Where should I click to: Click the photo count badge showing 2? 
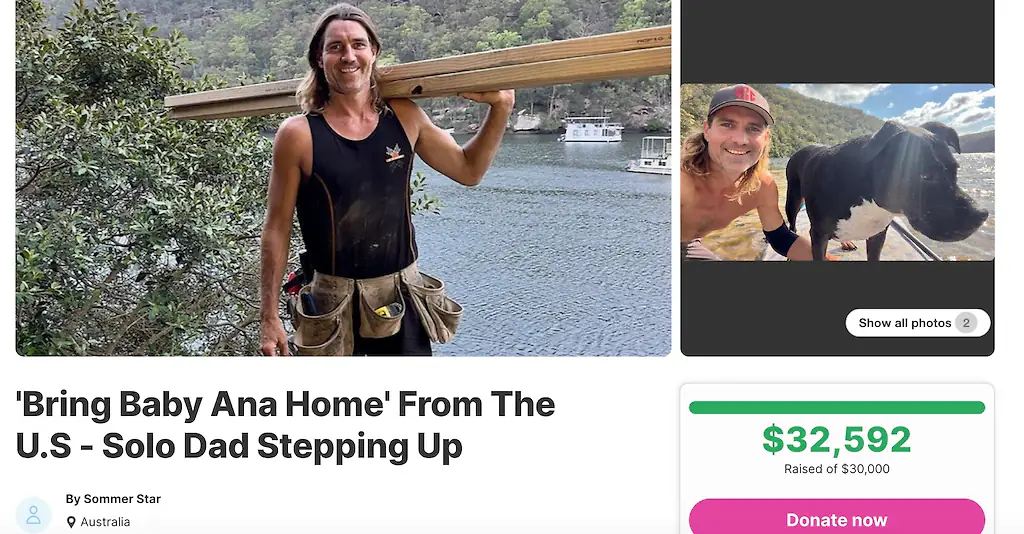(x=966, y=323)
